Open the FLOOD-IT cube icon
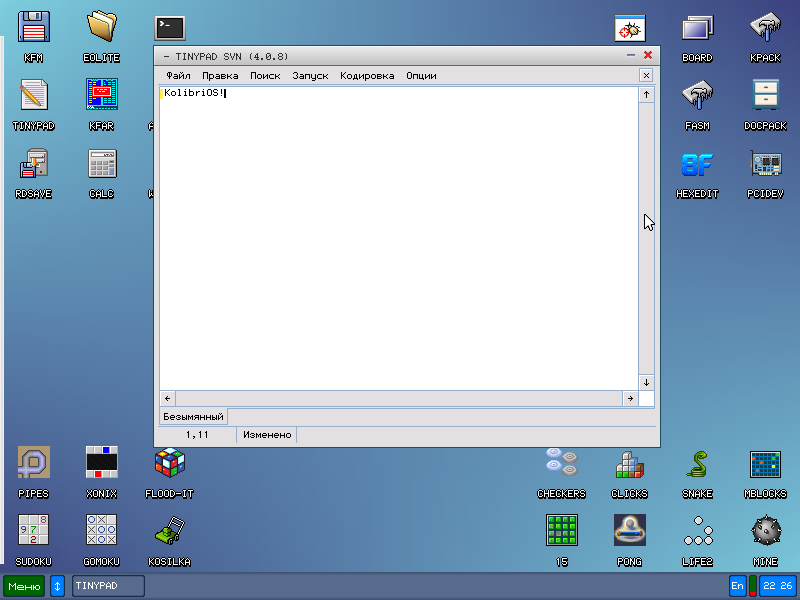 (169, 465)
